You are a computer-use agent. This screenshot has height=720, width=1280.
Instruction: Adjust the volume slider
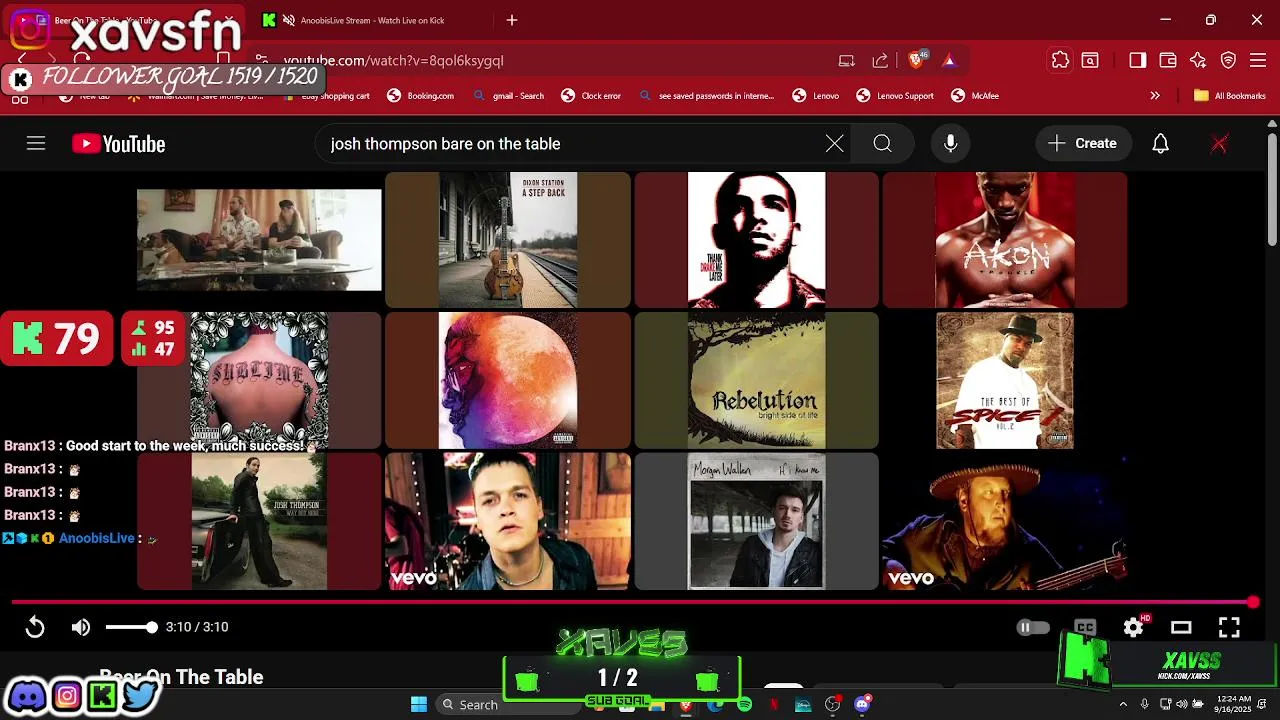click(131, 627)
